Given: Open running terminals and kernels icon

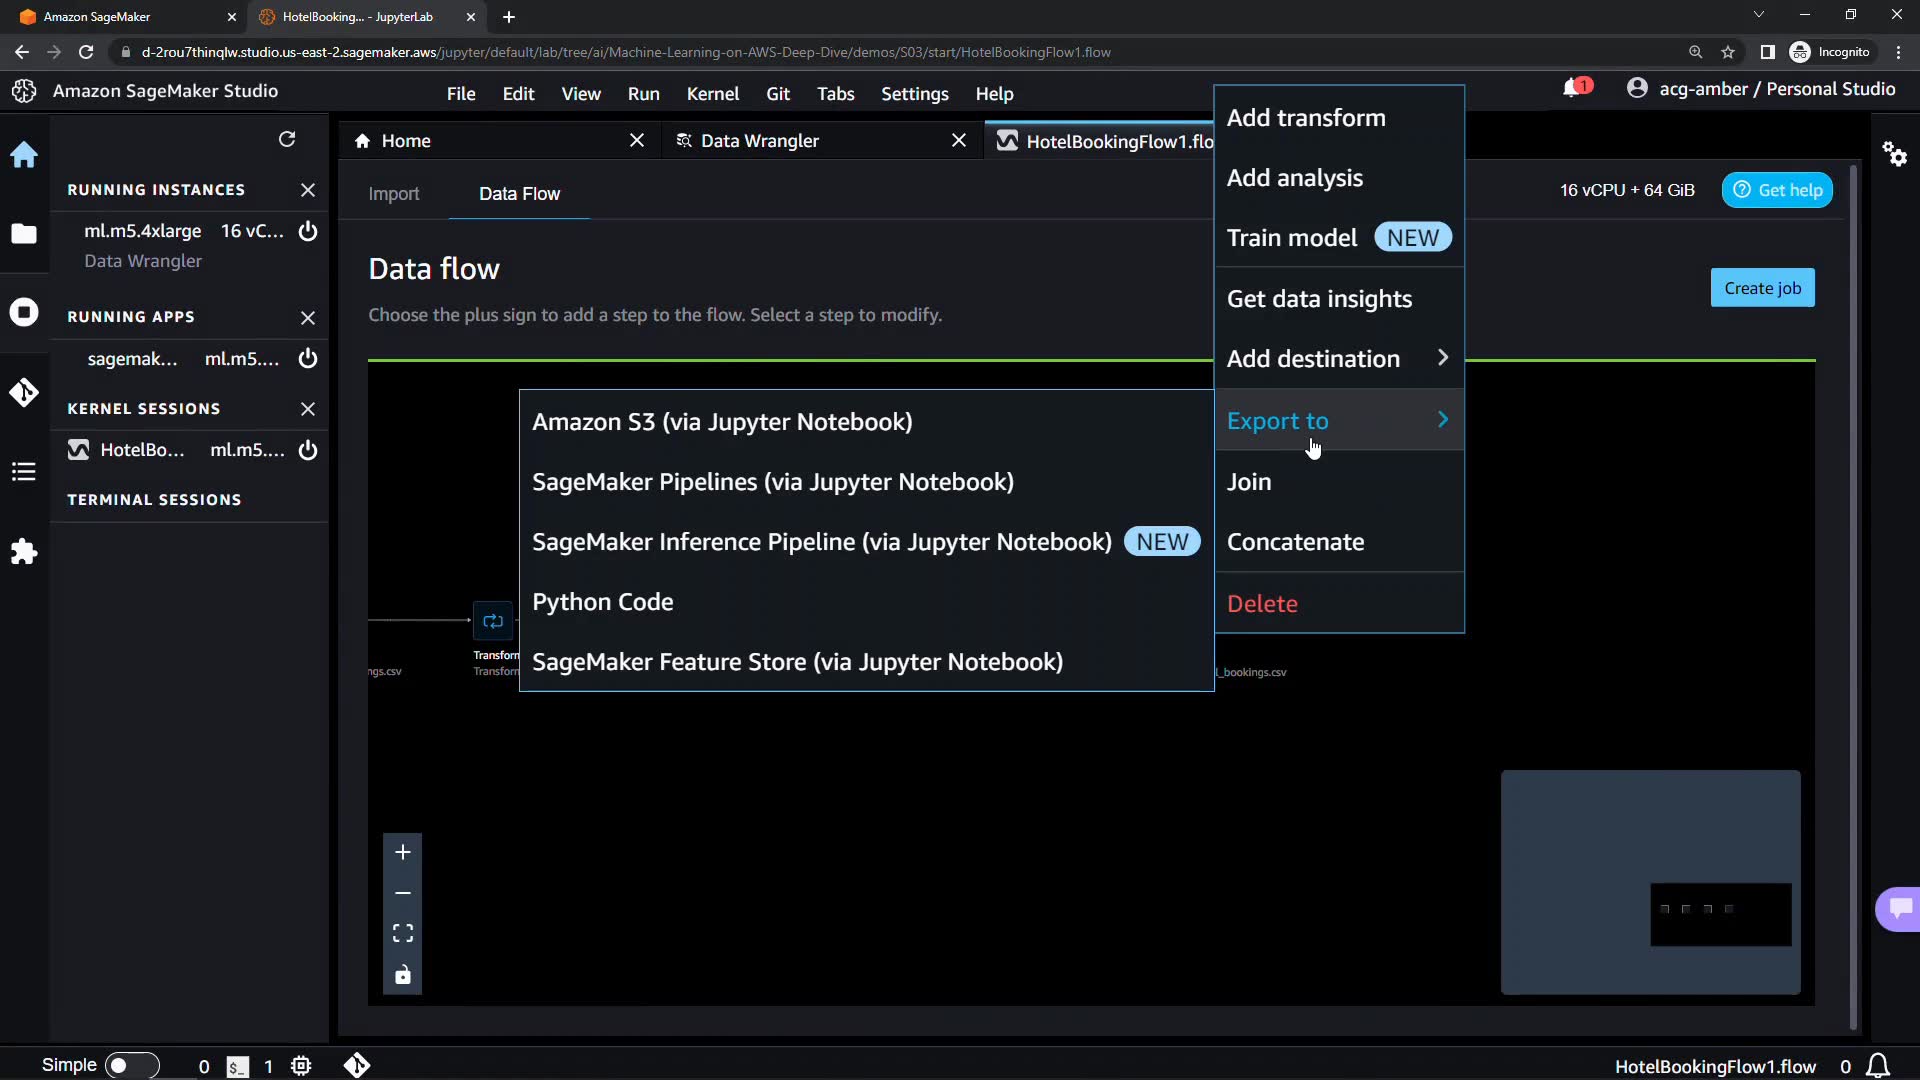Looking at the screenshot, I should [24, 313].
